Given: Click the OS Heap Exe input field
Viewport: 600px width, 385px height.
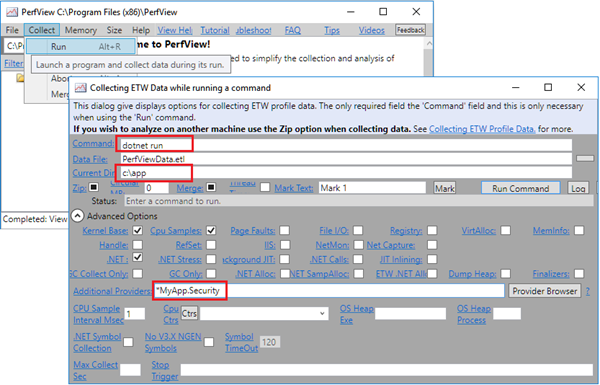Looking at the screenshot, I should (x=410, y=314).
